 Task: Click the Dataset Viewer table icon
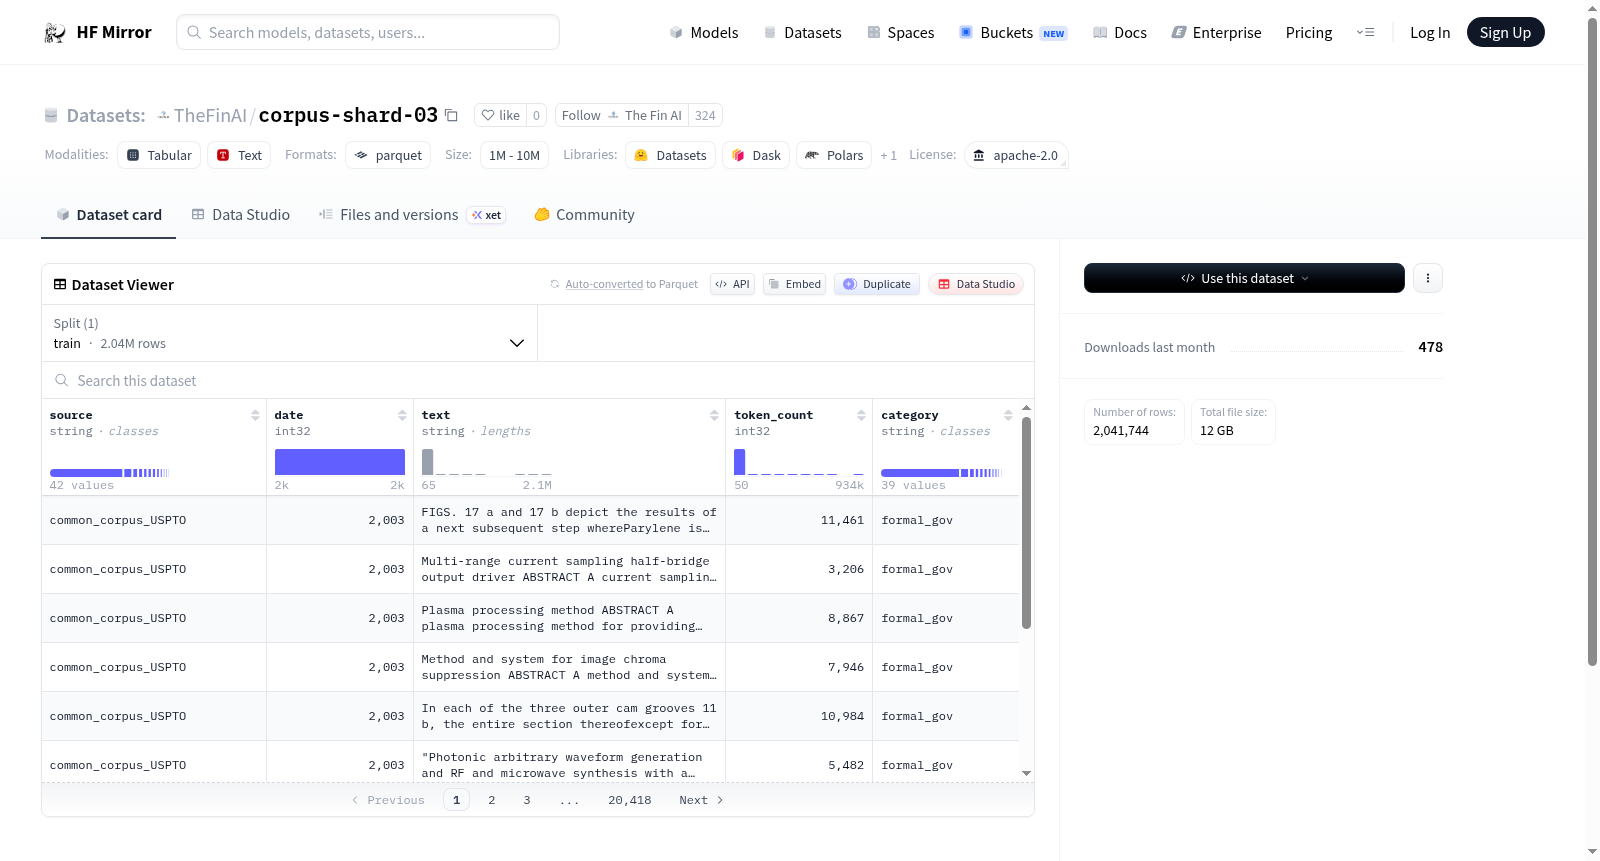[60, 284]
